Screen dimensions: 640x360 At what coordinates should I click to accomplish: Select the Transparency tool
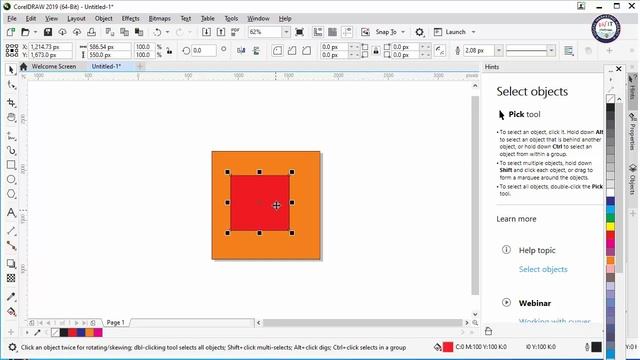click(x=11, y=278)
